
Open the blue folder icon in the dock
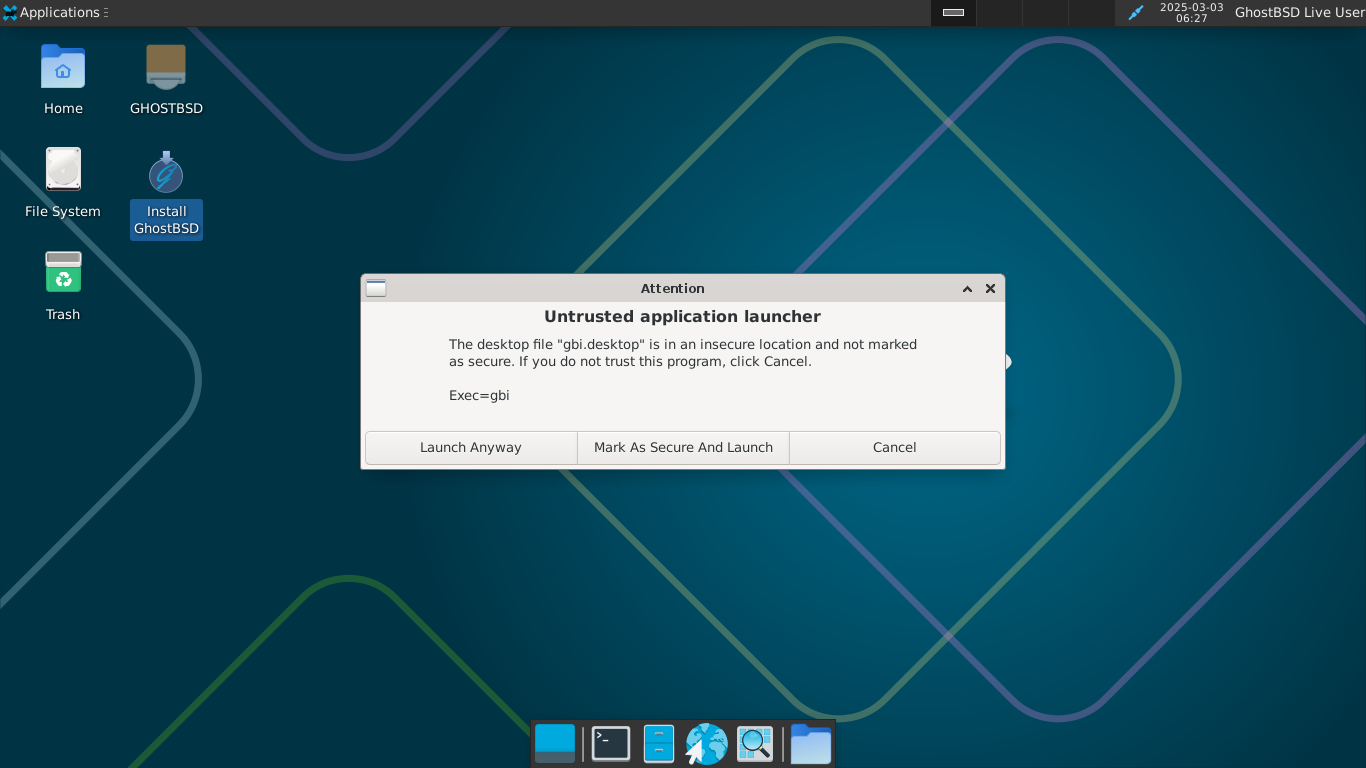coord(811,744)
